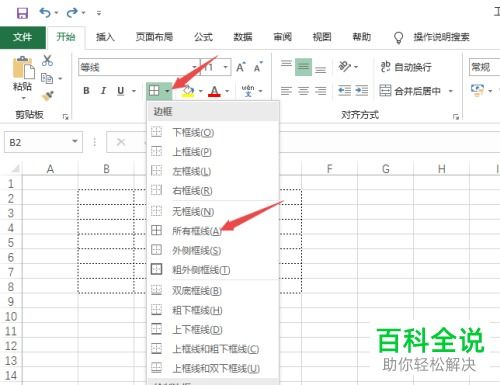This screenshot has height=385, width=500.
Task: Toggle Bold formatting
Action: [86, 91]
